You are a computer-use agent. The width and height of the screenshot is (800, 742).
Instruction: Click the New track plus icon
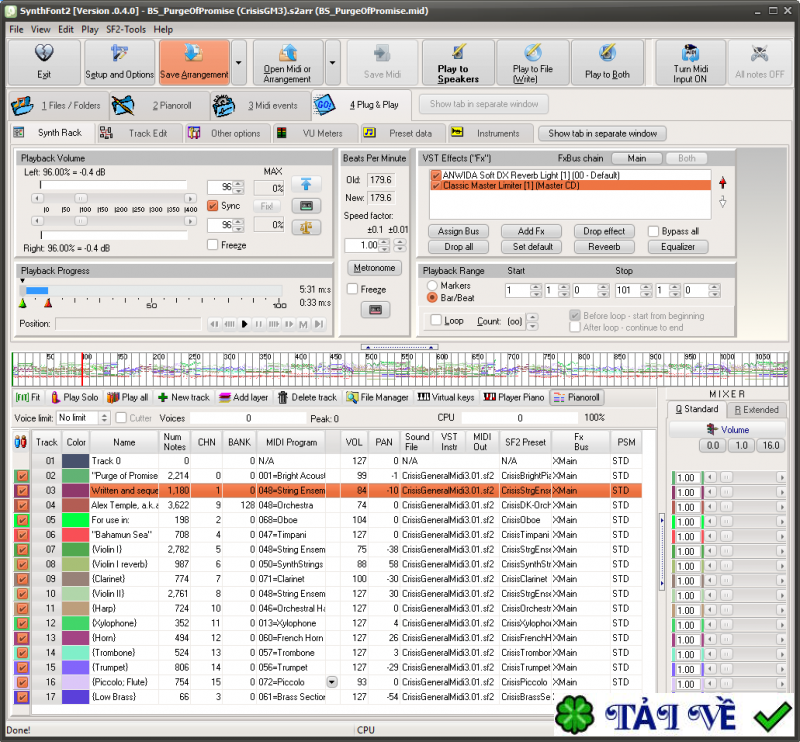164,397
